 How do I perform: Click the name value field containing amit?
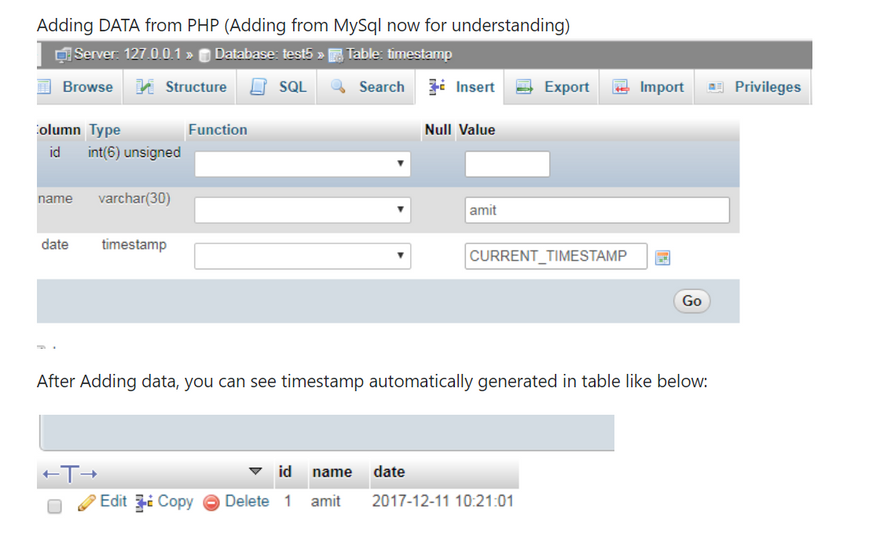(597, 210)
